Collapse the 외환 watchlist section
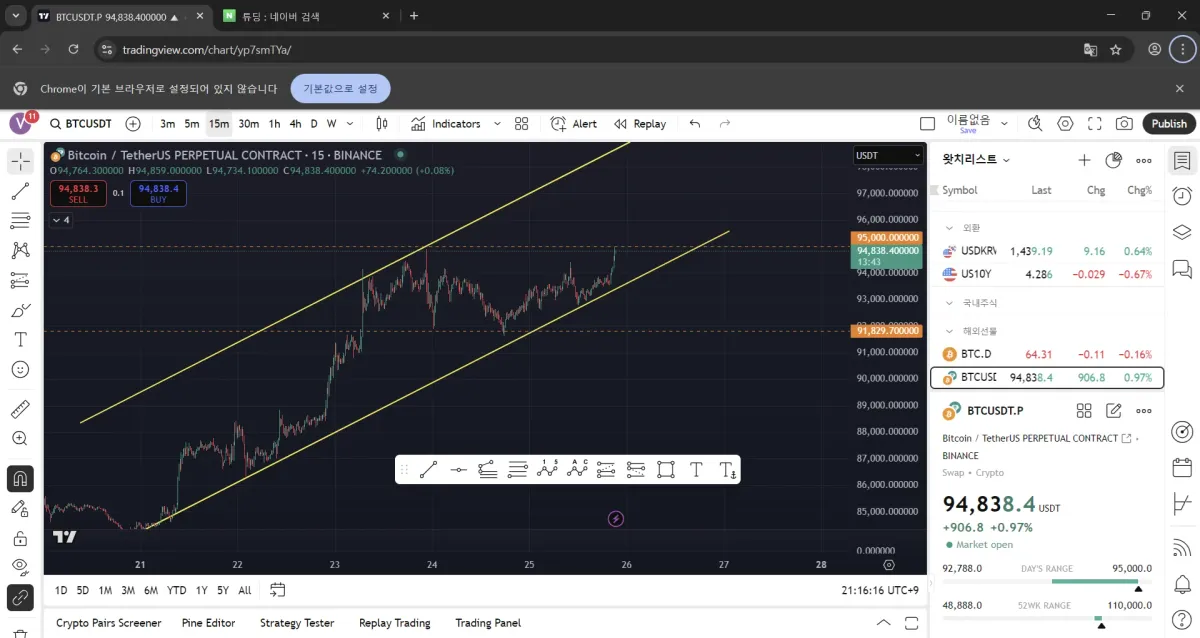The width and height of the screenshot is (1200, 638). pos(949,228)
